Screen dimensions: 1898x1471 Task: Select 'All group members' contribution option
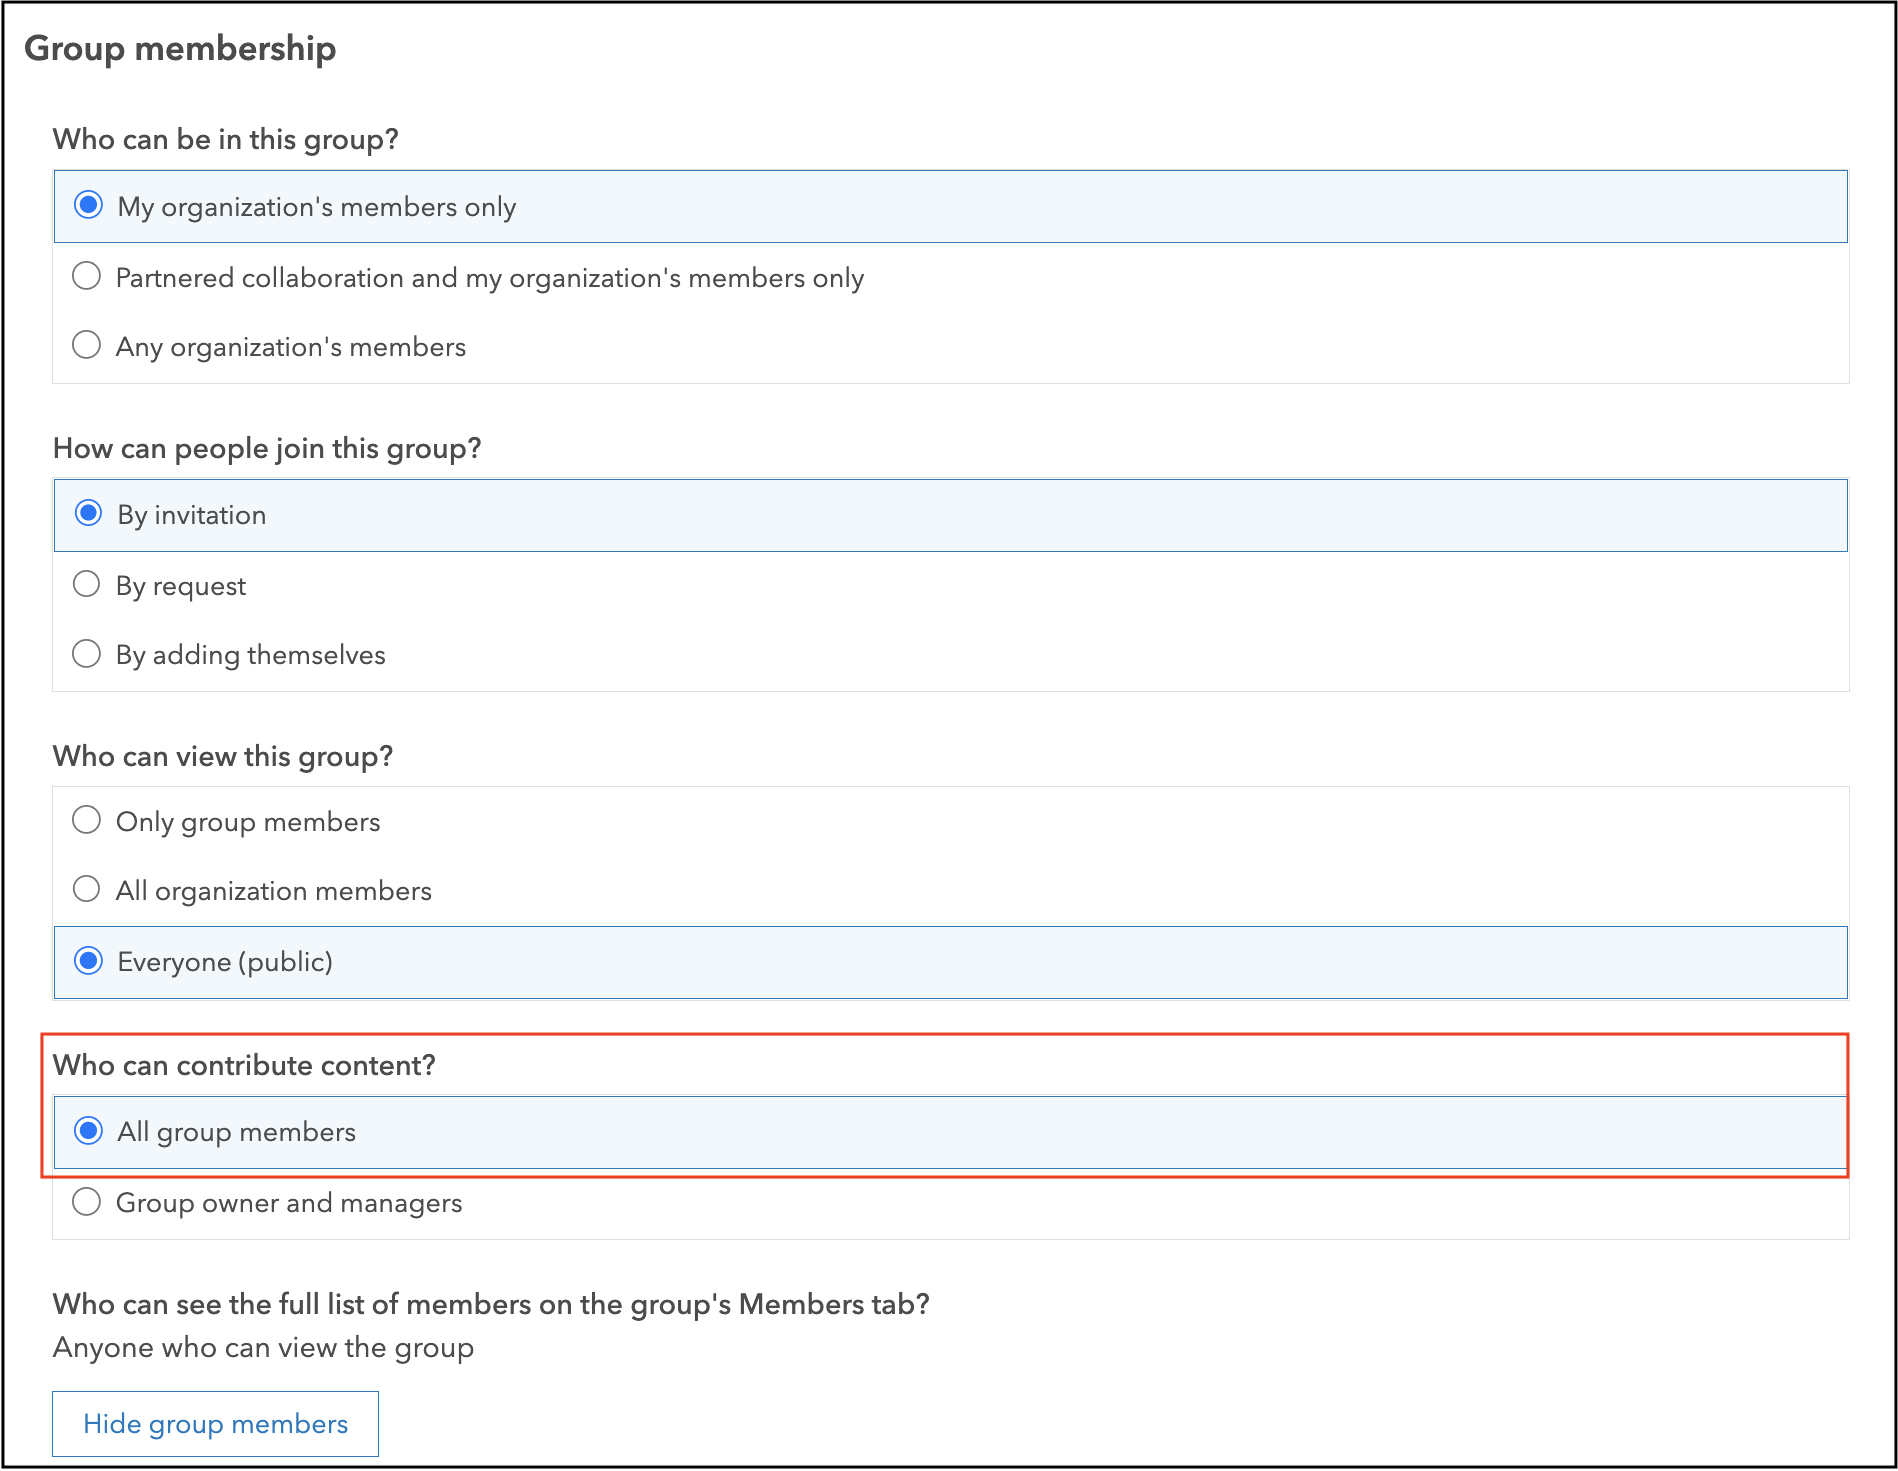(x=89, y=1131)
